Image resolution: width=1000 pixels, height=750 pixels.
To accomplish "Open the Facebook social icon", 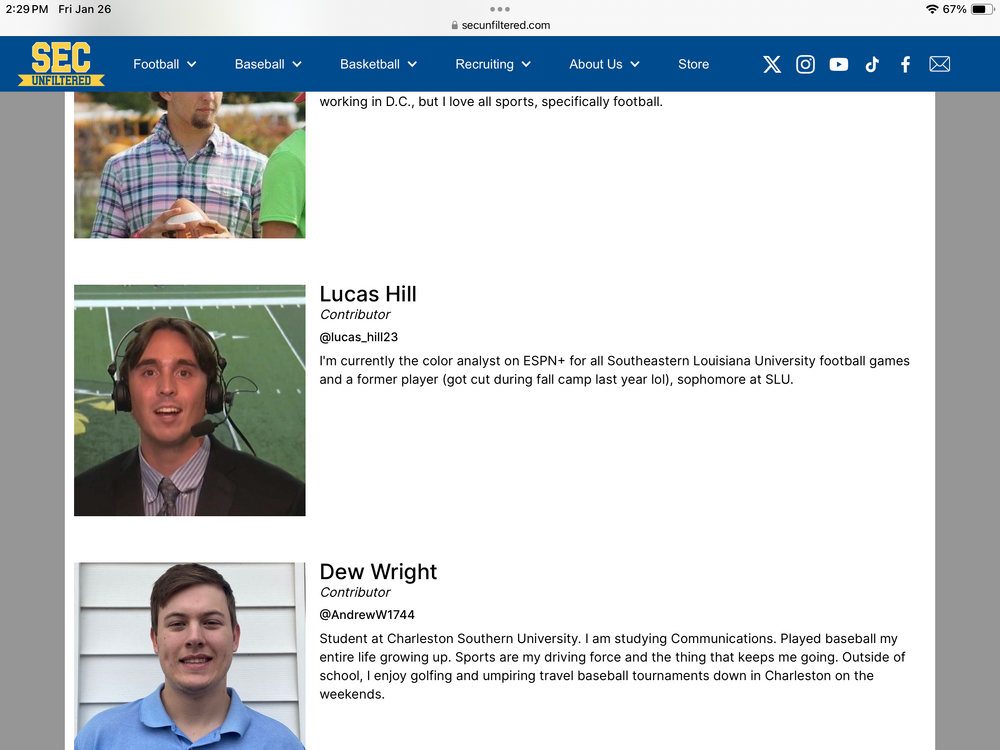I will (905, 64).
